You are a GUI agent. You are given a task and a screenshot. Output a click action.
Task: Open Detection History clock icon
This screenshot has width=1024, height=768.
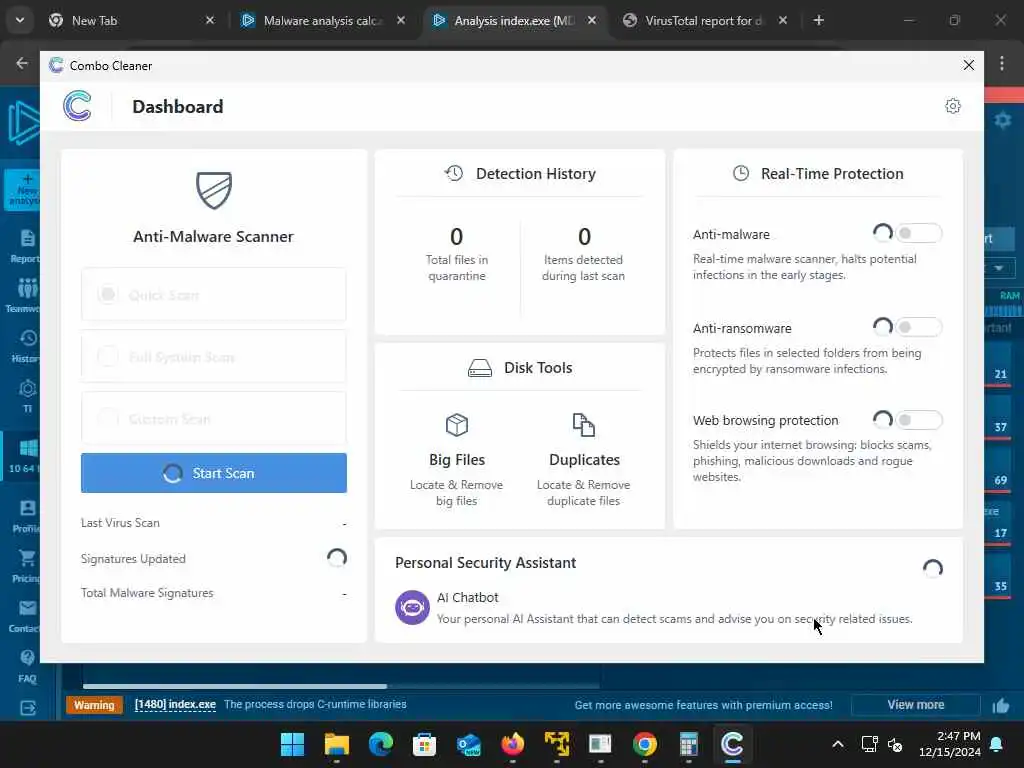point(454,173)
